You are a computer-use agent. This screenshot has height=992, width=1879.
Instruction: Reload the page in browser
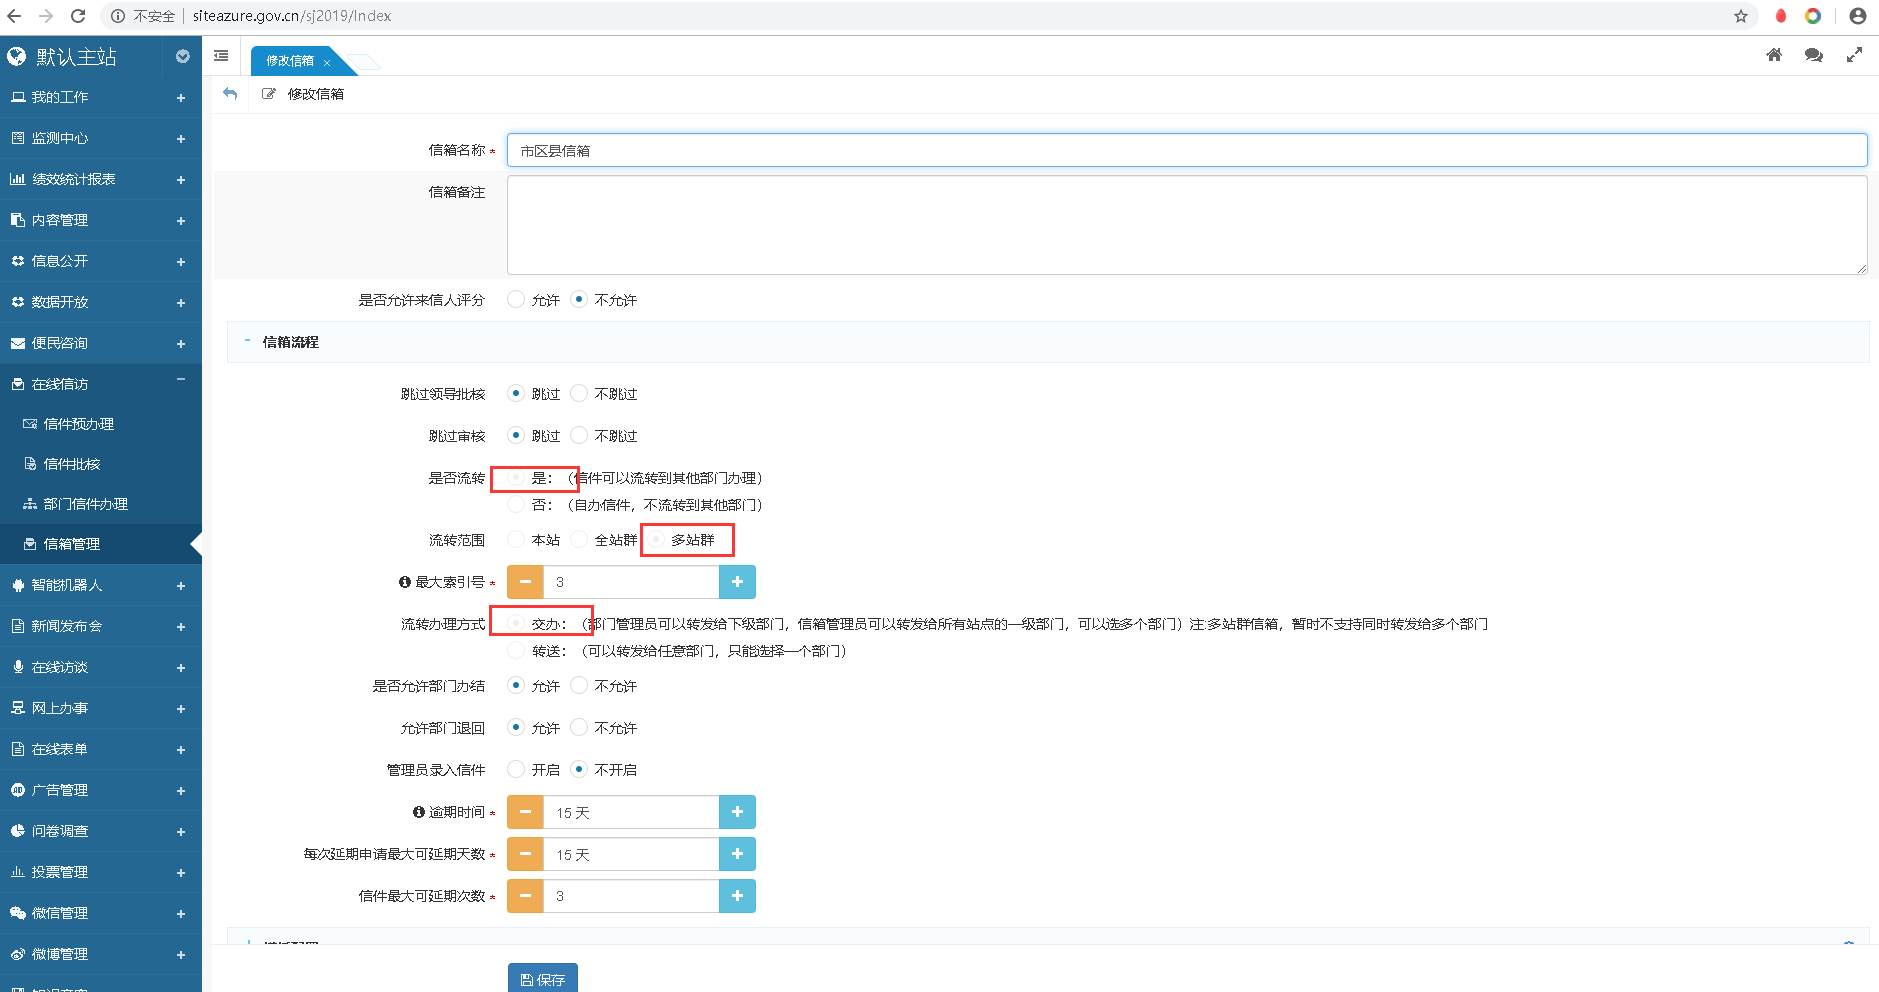[78, 16]
